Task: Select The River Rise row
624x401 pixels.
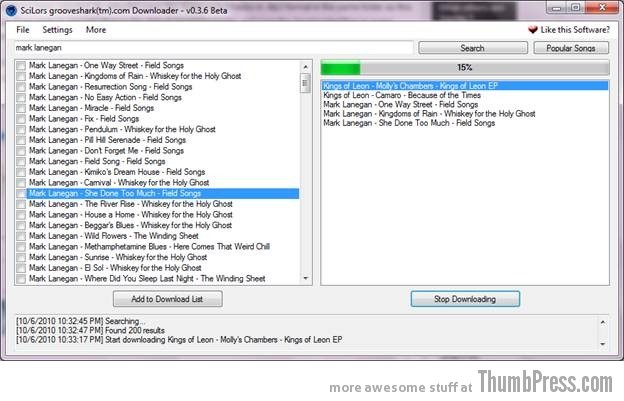Action: point(131,204)
